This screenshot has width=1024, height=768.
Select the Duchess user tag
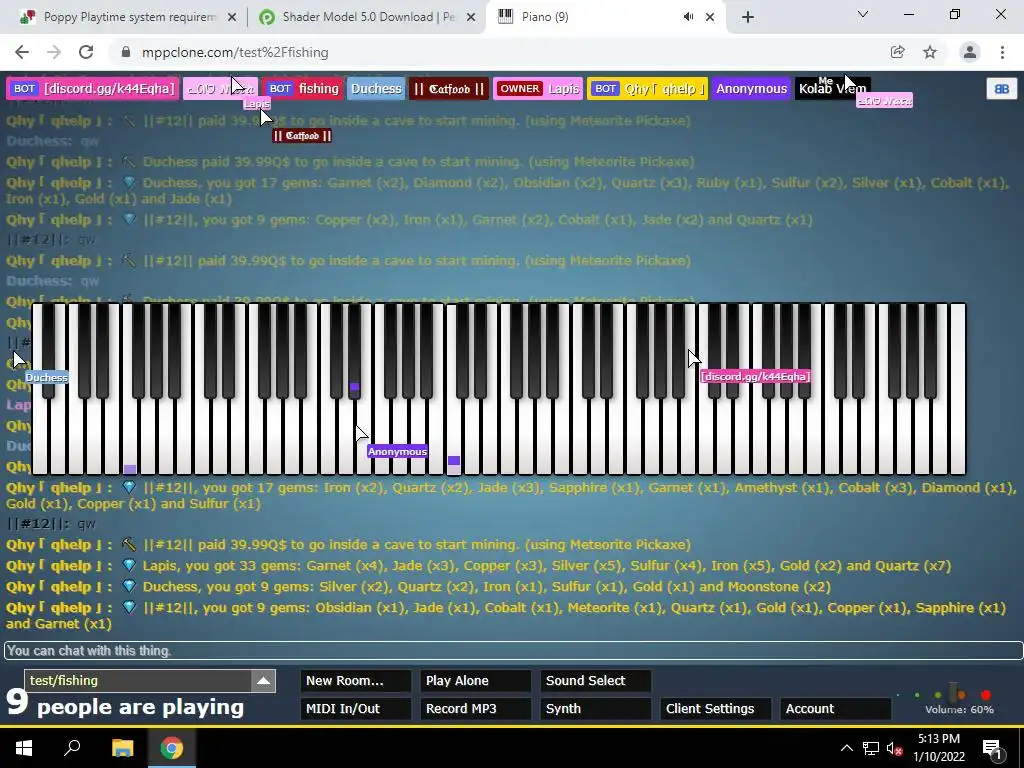pyautogui.click(x=376, y=89)
